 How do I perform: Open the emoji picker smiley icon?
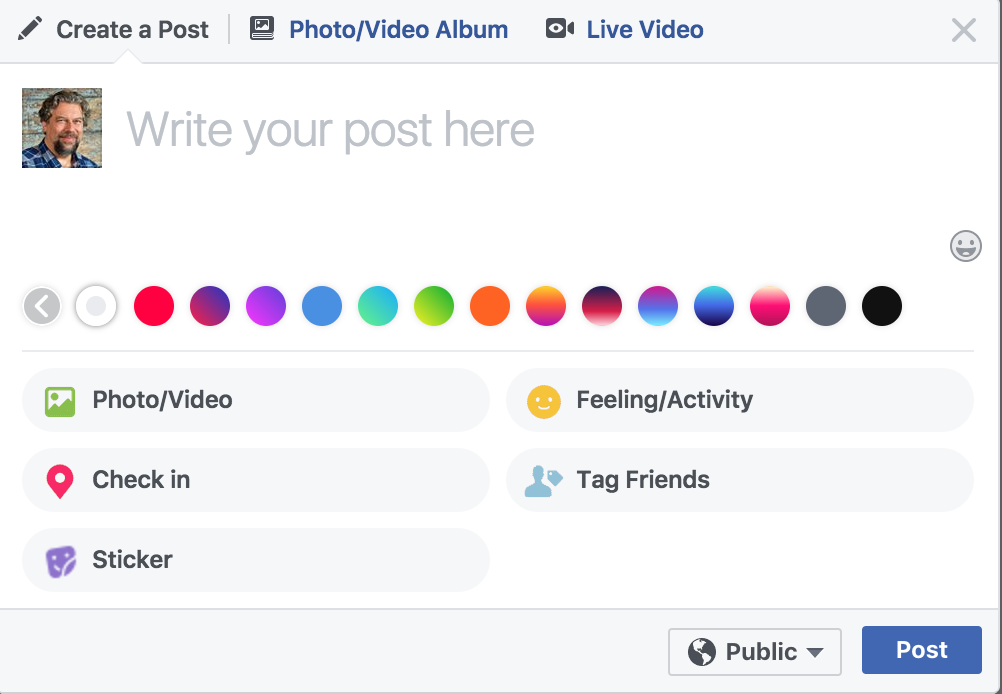click(x=964, y=246)
